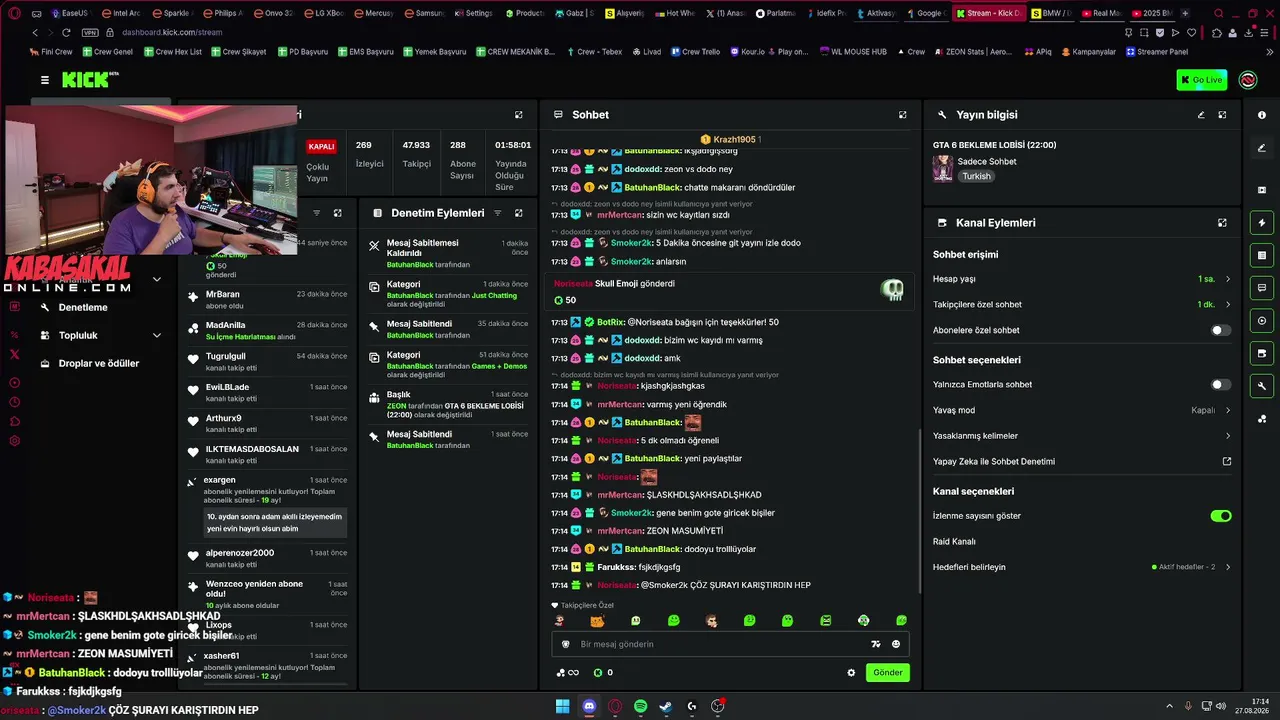
Task: Click the Kick logo
Action: 90,80
